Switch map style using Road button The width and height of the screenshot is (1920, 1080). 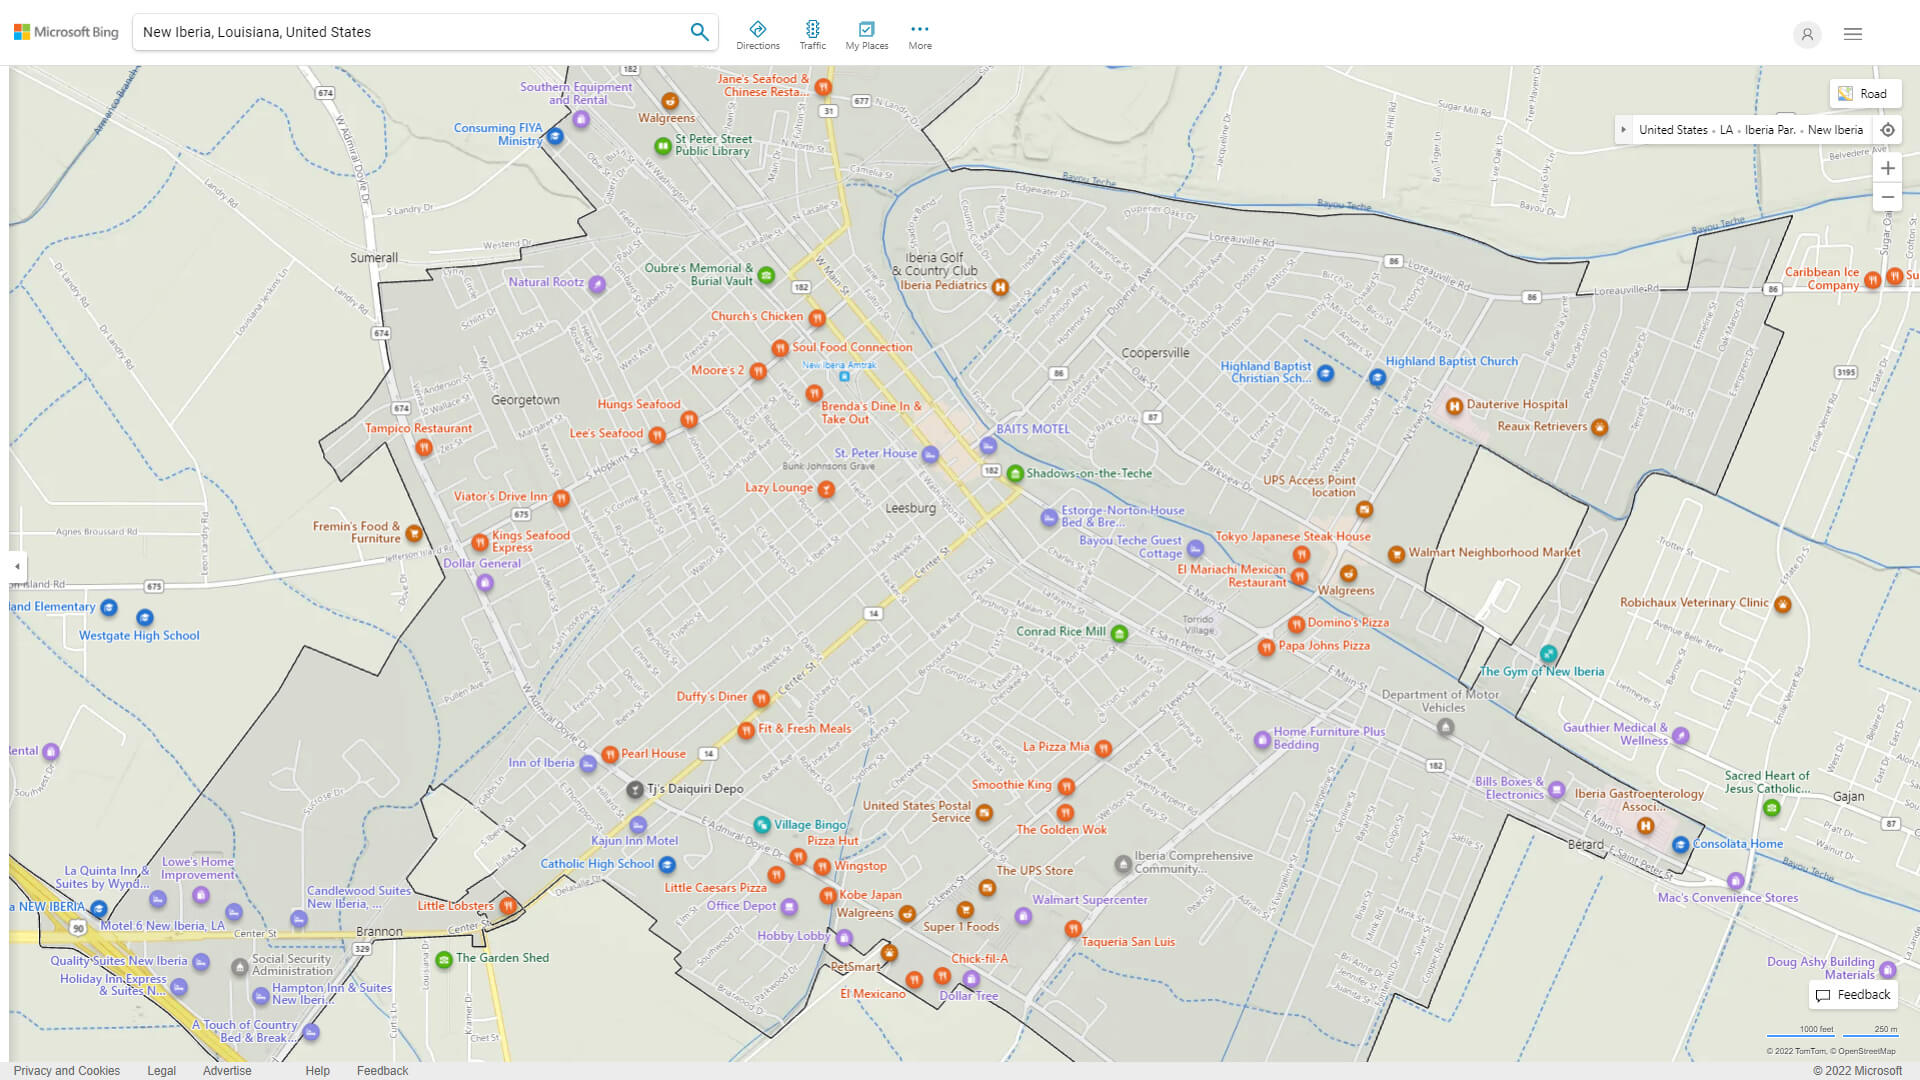point(1863,94)
